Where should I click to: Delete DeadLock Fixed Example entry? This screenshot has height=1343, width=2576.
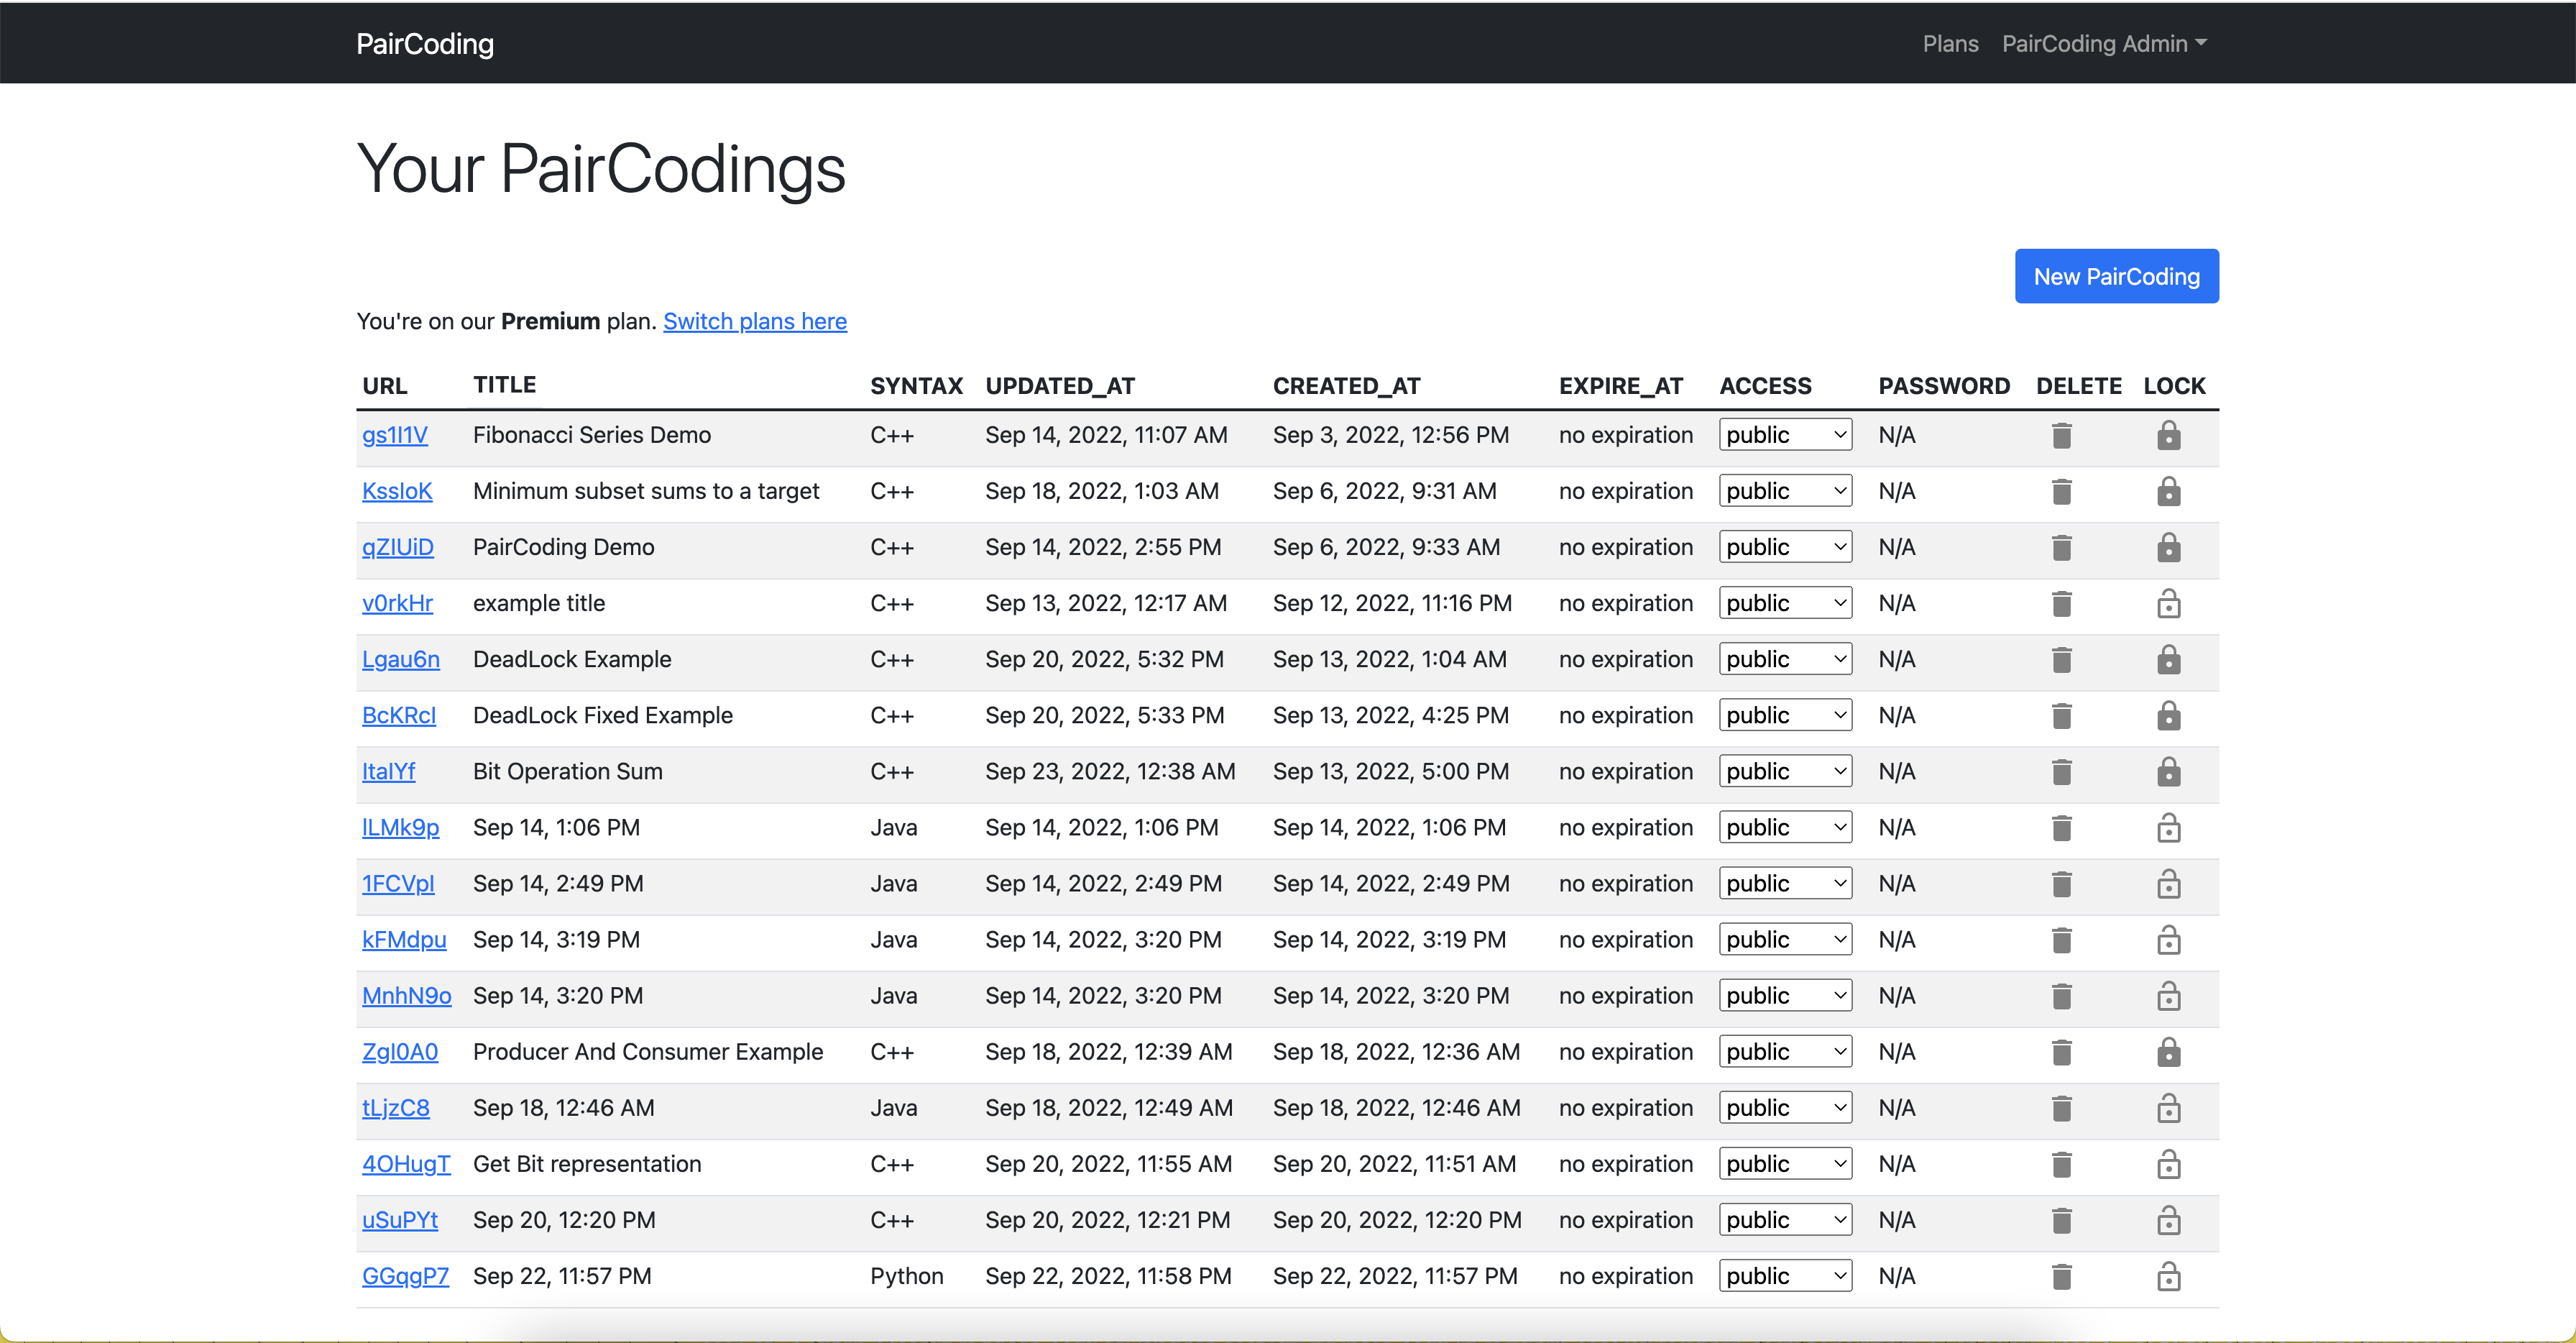(x=2061, y=716)
